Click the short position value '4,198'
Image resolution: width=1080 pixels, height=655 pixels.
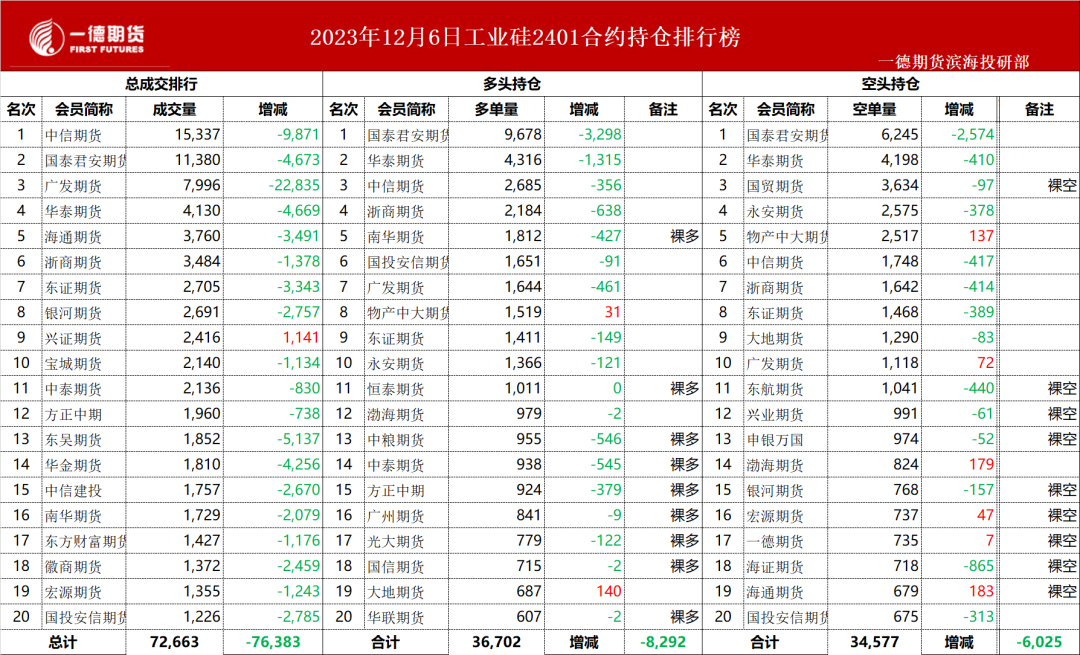900,160
